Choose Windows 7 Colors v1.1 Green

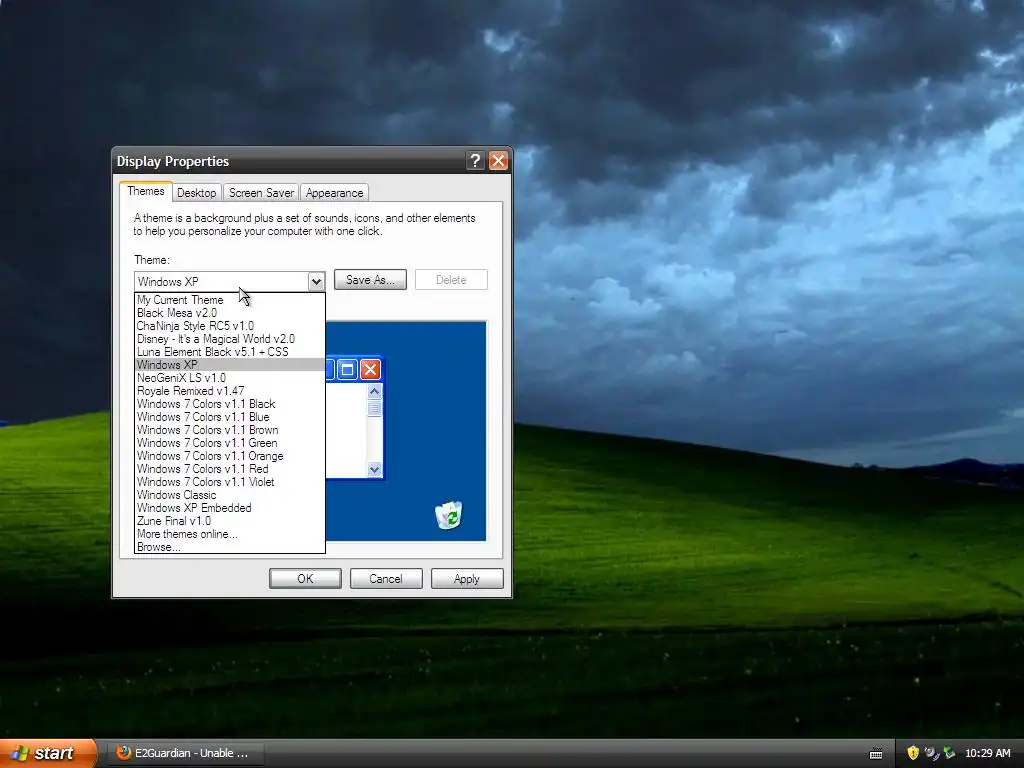pyautogui.click(x=229, y=443)
